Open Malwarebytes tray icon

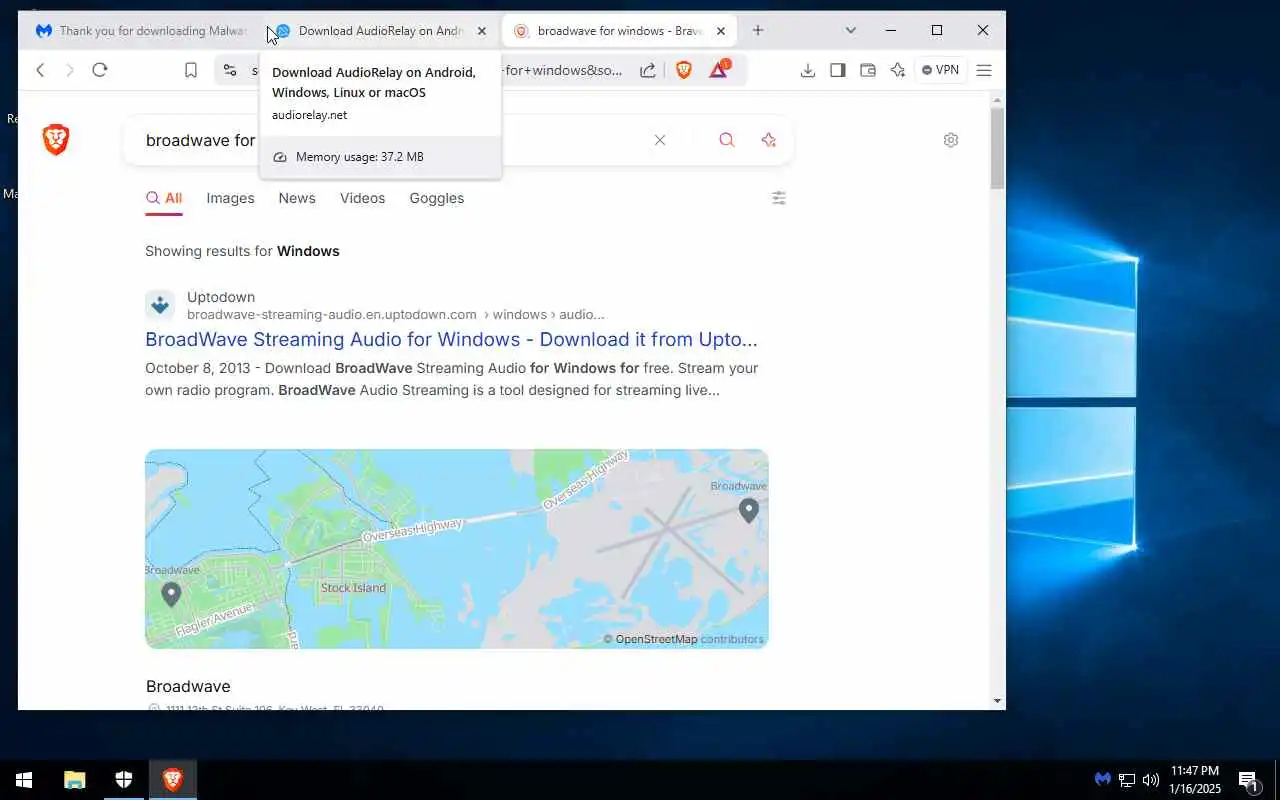point(1103,780)
